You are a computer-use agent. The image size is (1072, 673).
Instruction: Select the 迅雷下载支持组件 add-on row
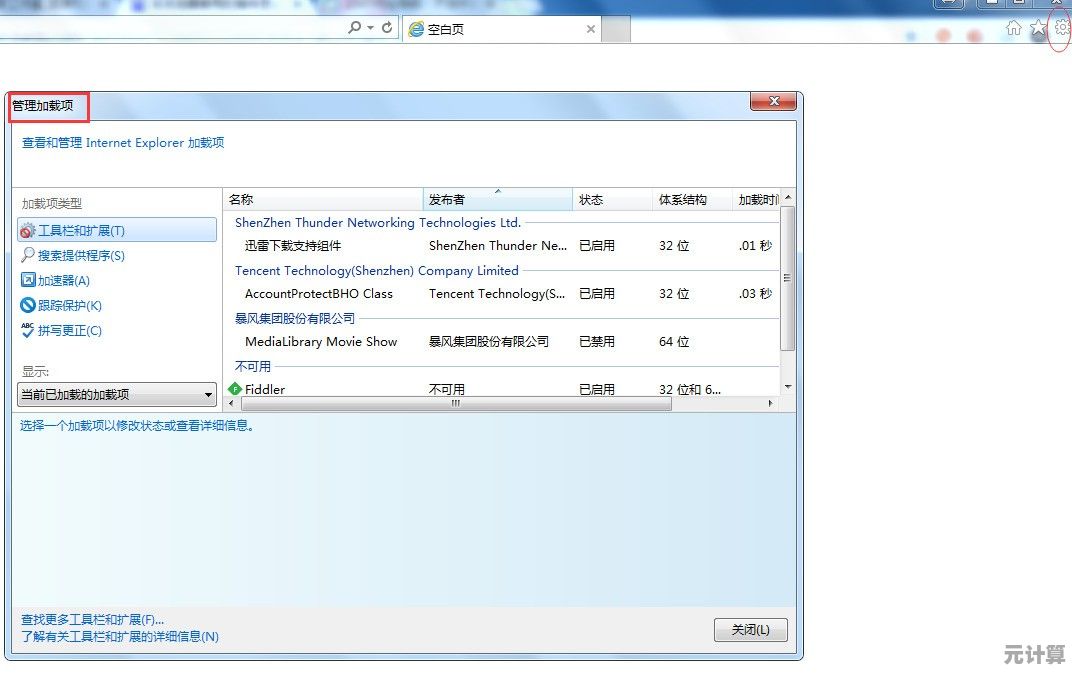[x=502, y=246]
